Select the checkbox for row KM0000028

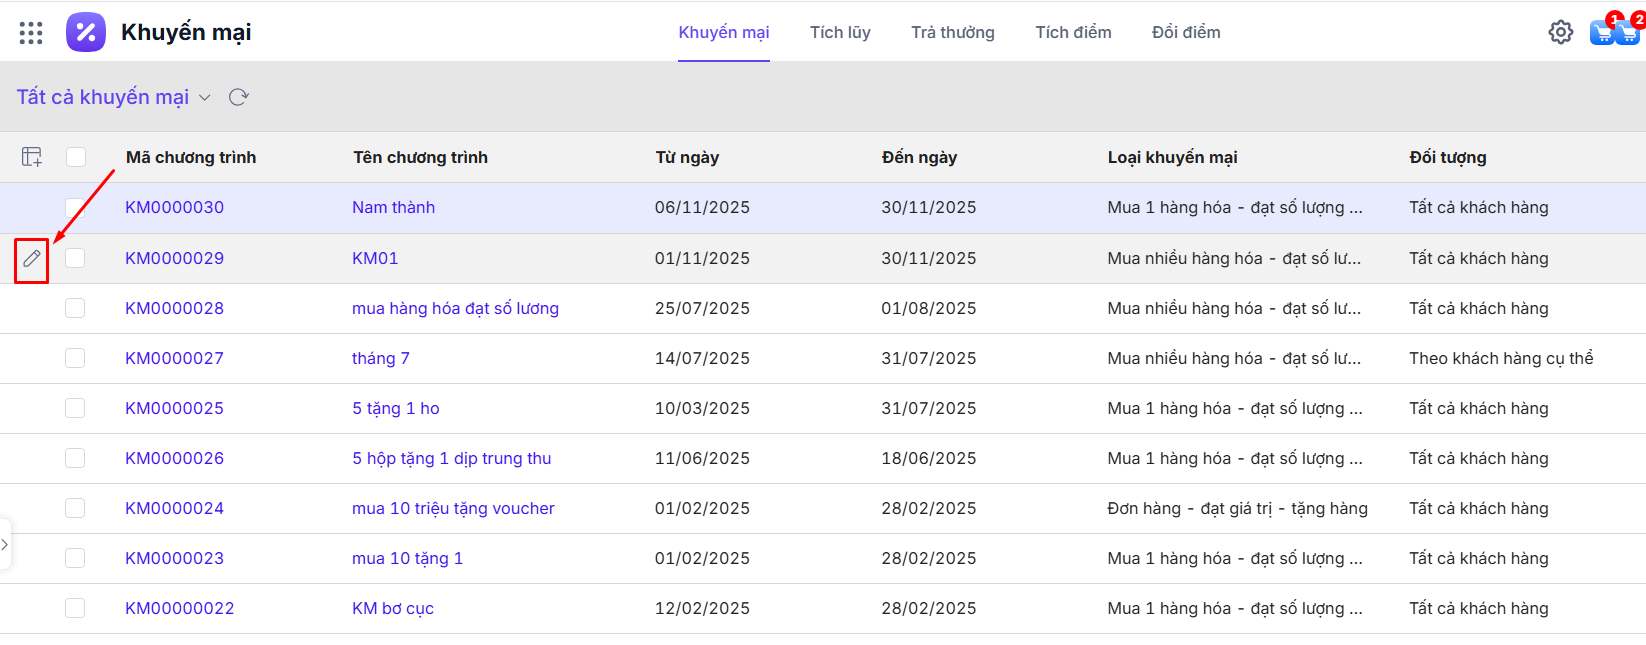coord(75,308)
